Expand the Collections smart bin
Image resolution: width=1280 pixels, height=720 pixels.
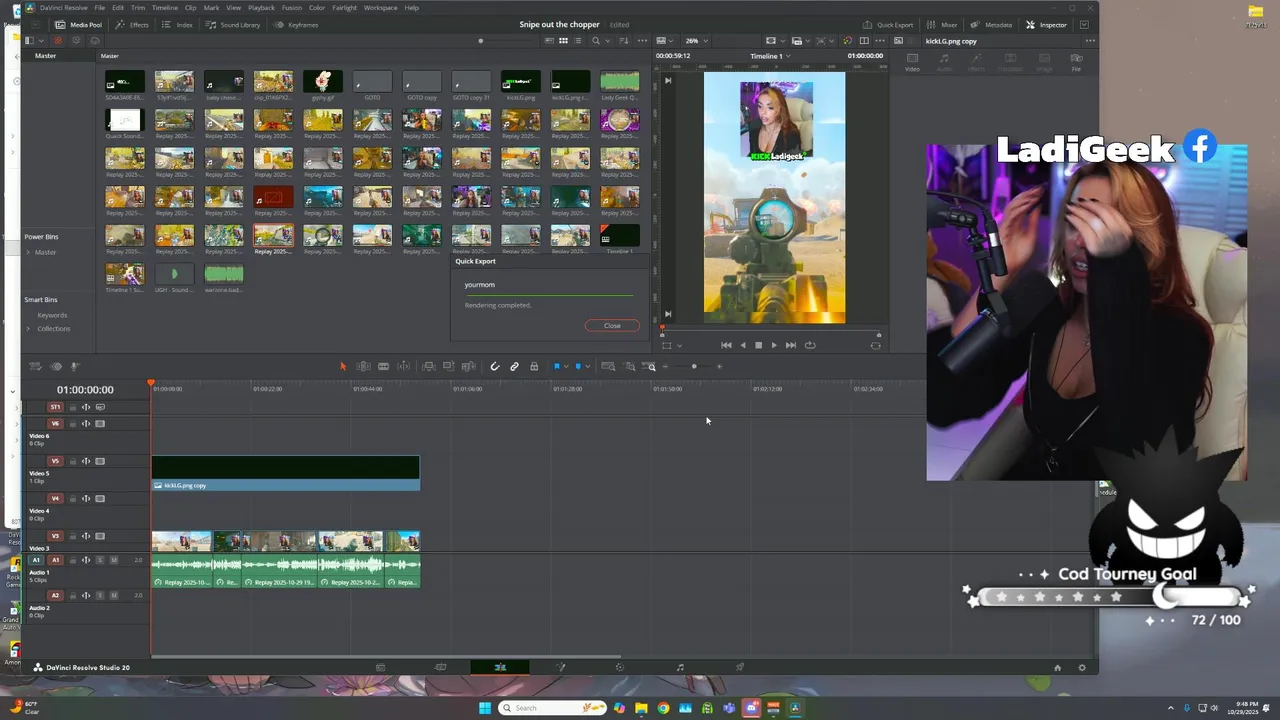(x=29, y=329)
